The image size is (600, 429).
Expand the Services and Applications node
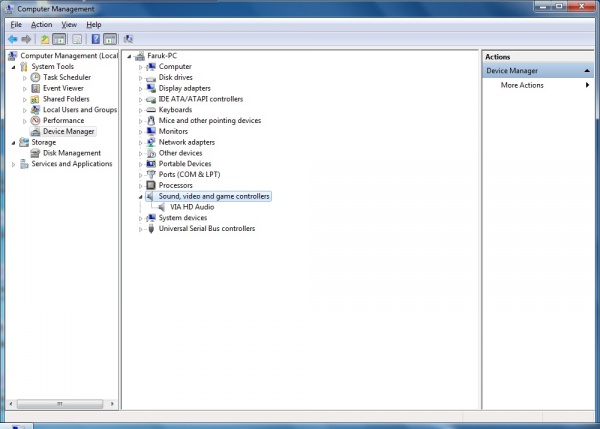coord(13,164)
